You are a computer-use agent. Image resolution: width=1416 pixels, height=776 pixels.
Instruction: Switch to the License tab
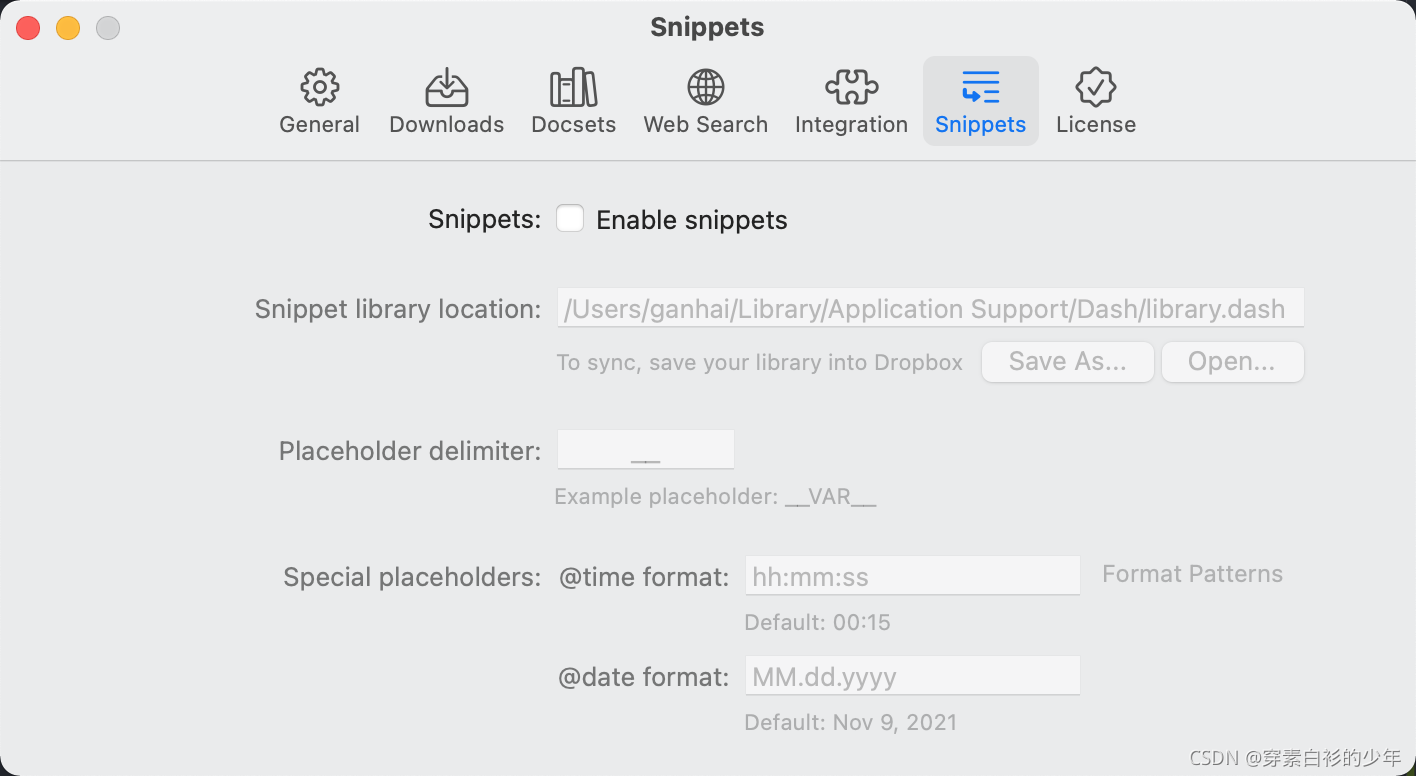point(1095,100)
